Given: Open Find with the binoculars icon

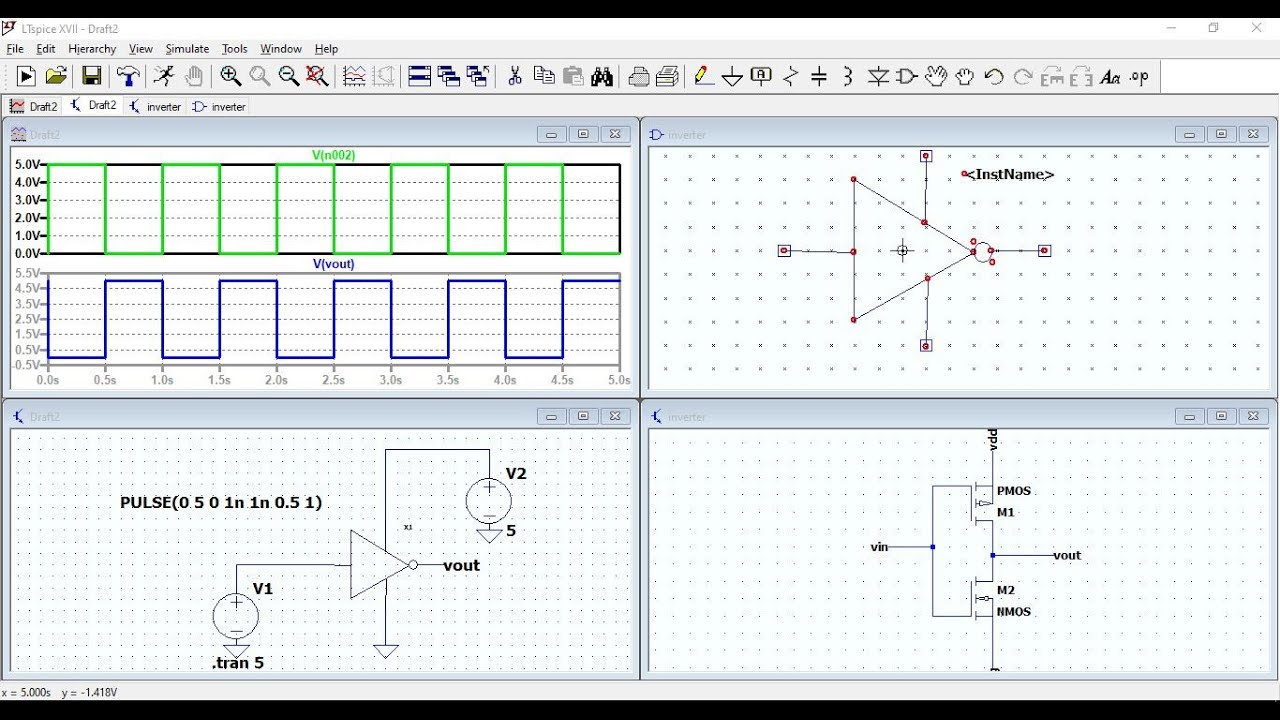Looking at the screenshot, I should [602, 77].
